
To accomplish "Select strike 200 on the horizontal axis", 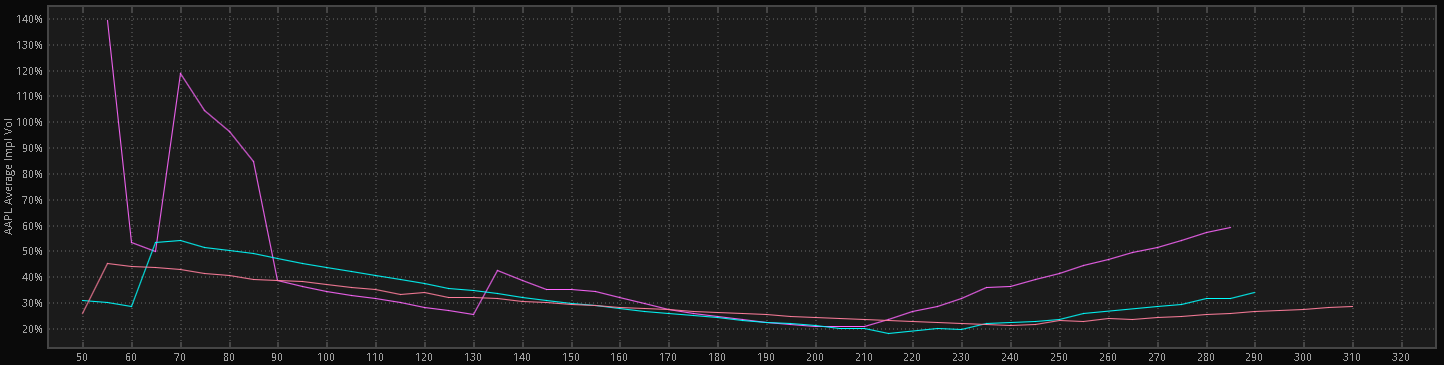I will click(x=815, y=356).
